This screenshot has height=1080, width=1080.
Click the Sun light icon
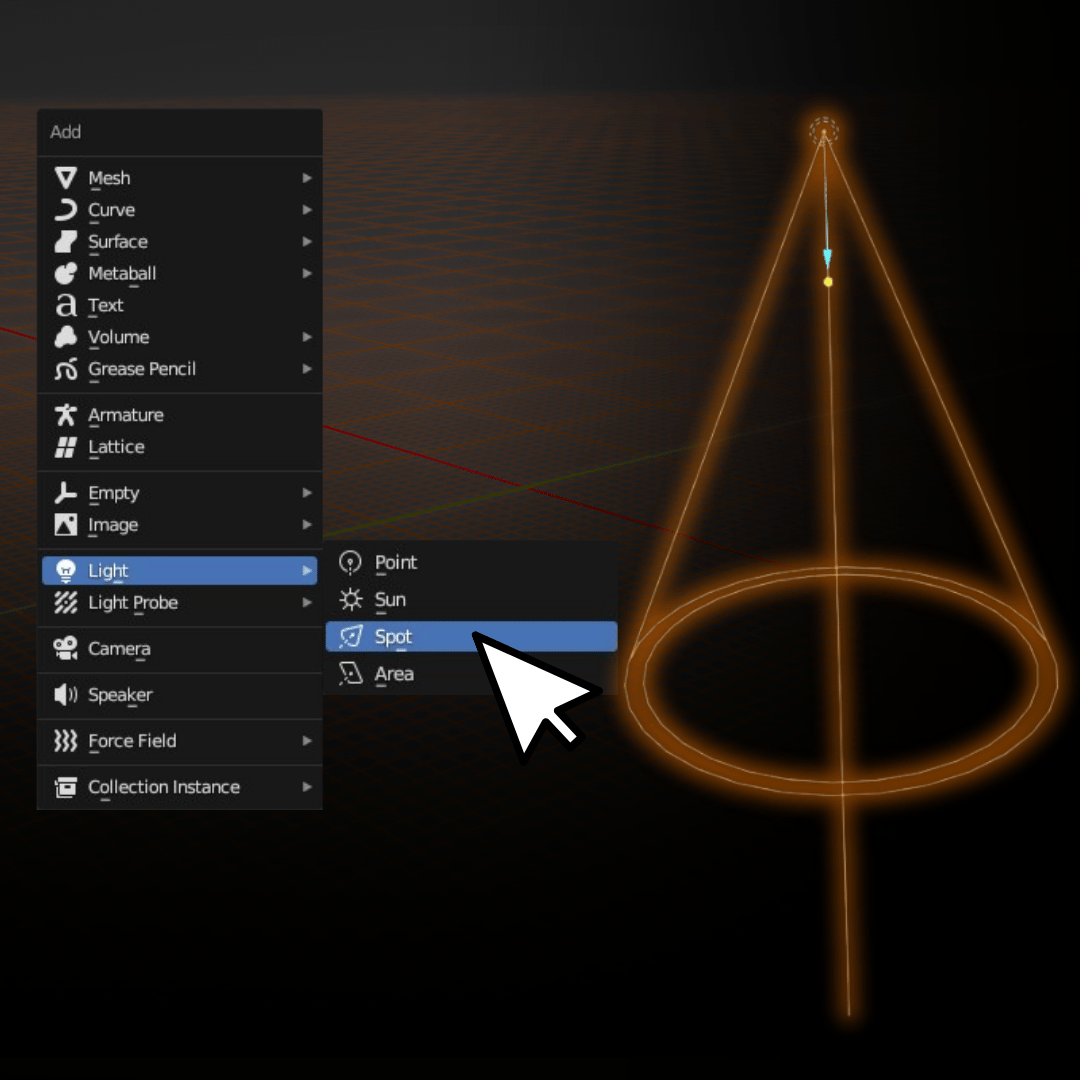351,599
